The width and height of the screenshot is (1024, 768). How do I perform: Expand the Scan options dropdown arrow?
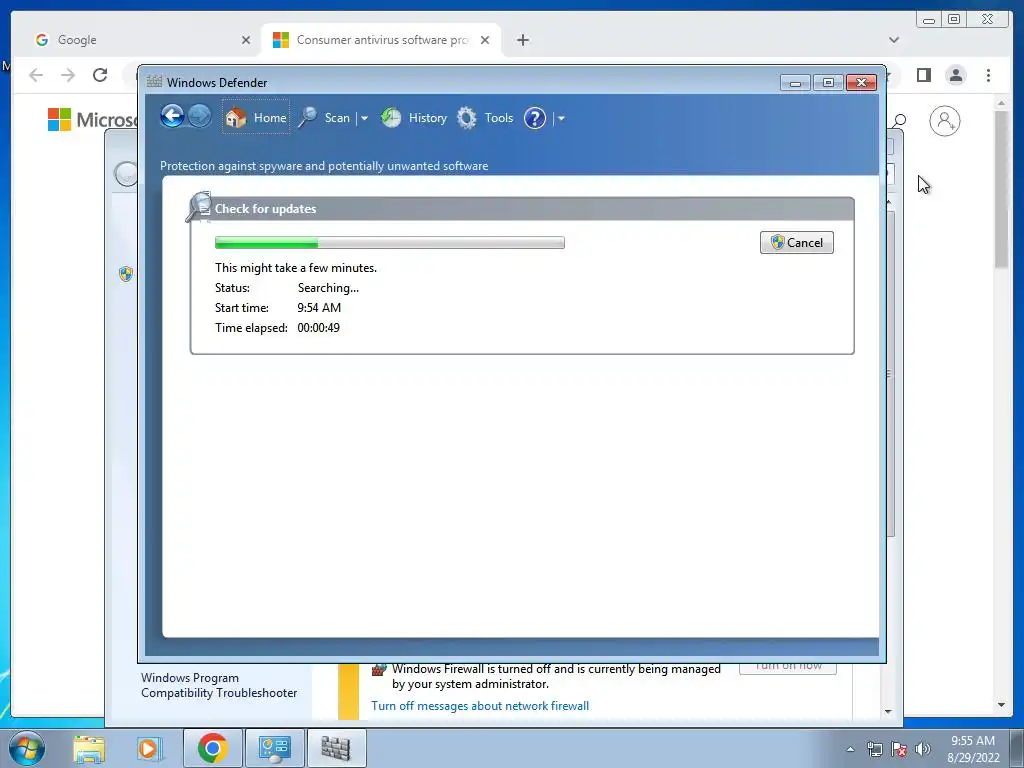tap(364, 118)
